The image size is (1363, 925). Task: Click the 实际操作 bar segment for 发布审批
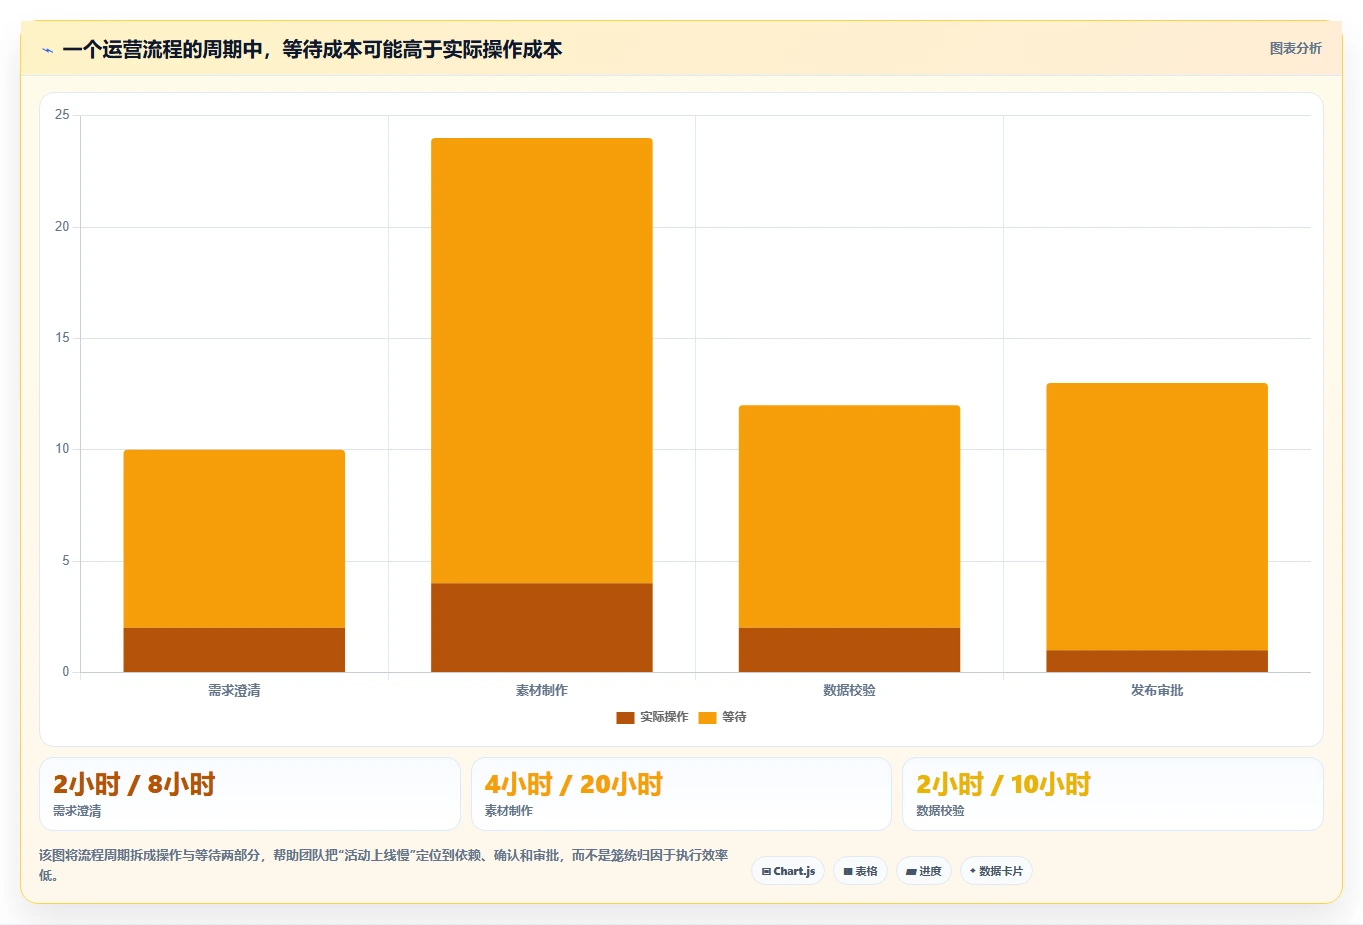[x=1157, y=661]
